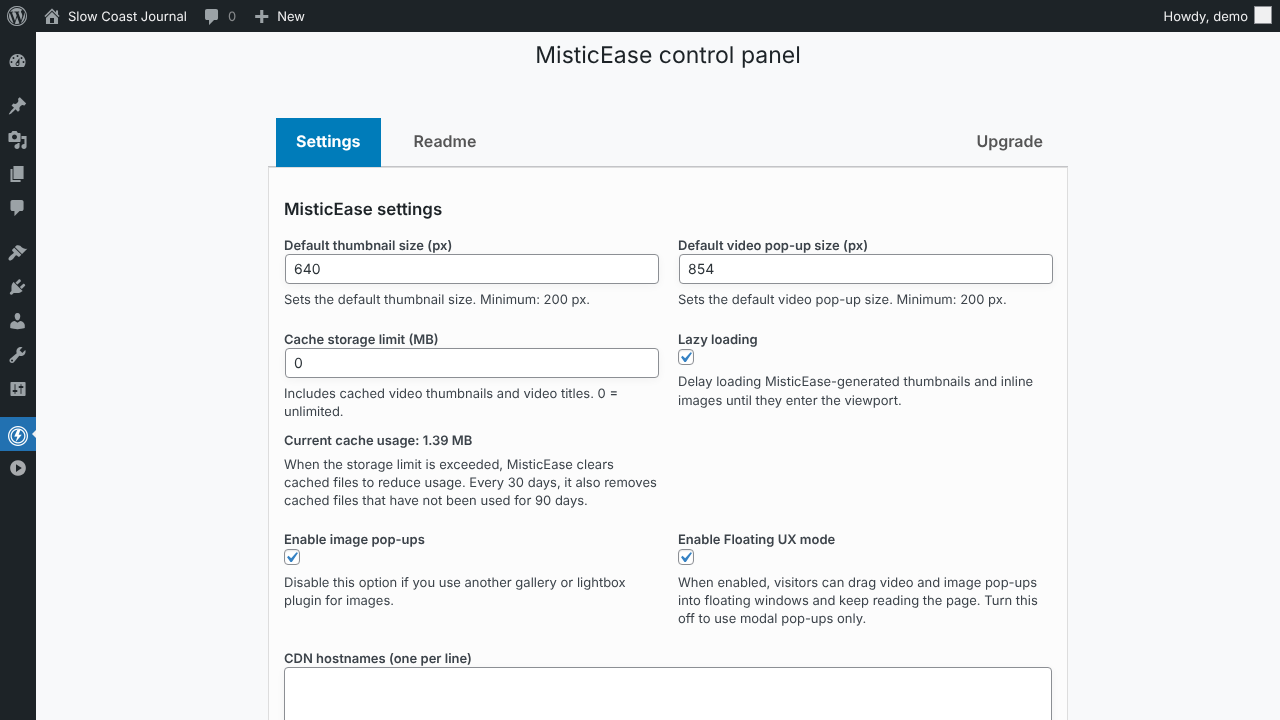Click the "MisticEase control panel" title
This screenshot has width=1280, height=720.
[x=668, y=55]
